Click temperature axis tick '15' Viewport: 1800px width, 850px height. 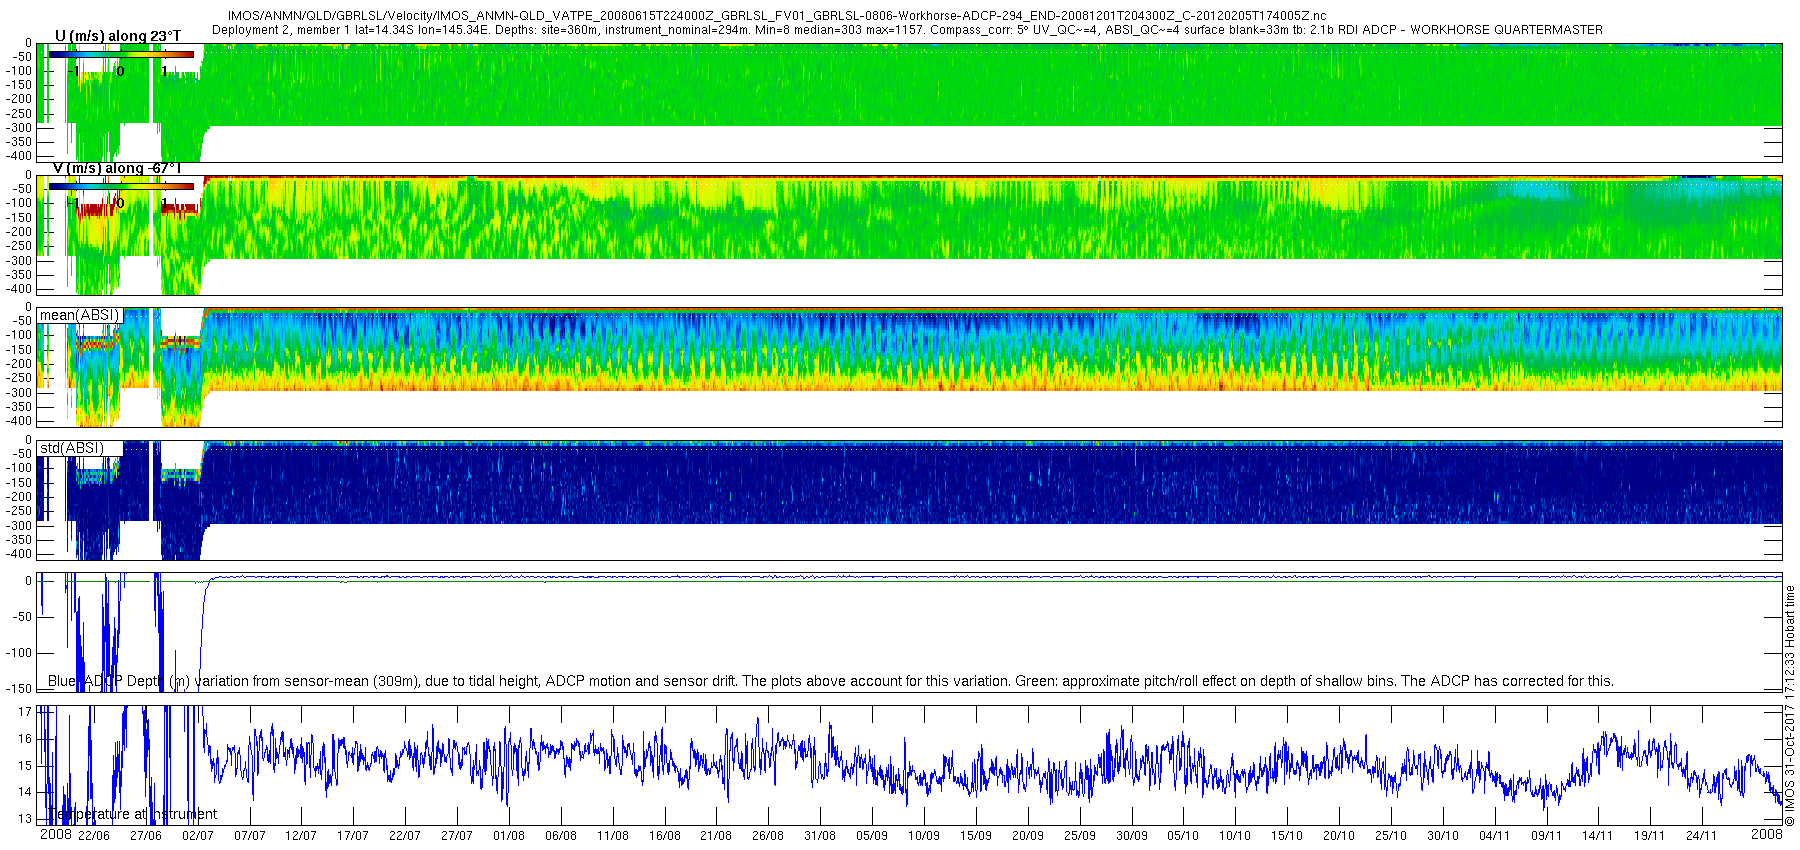pos(25,766)
